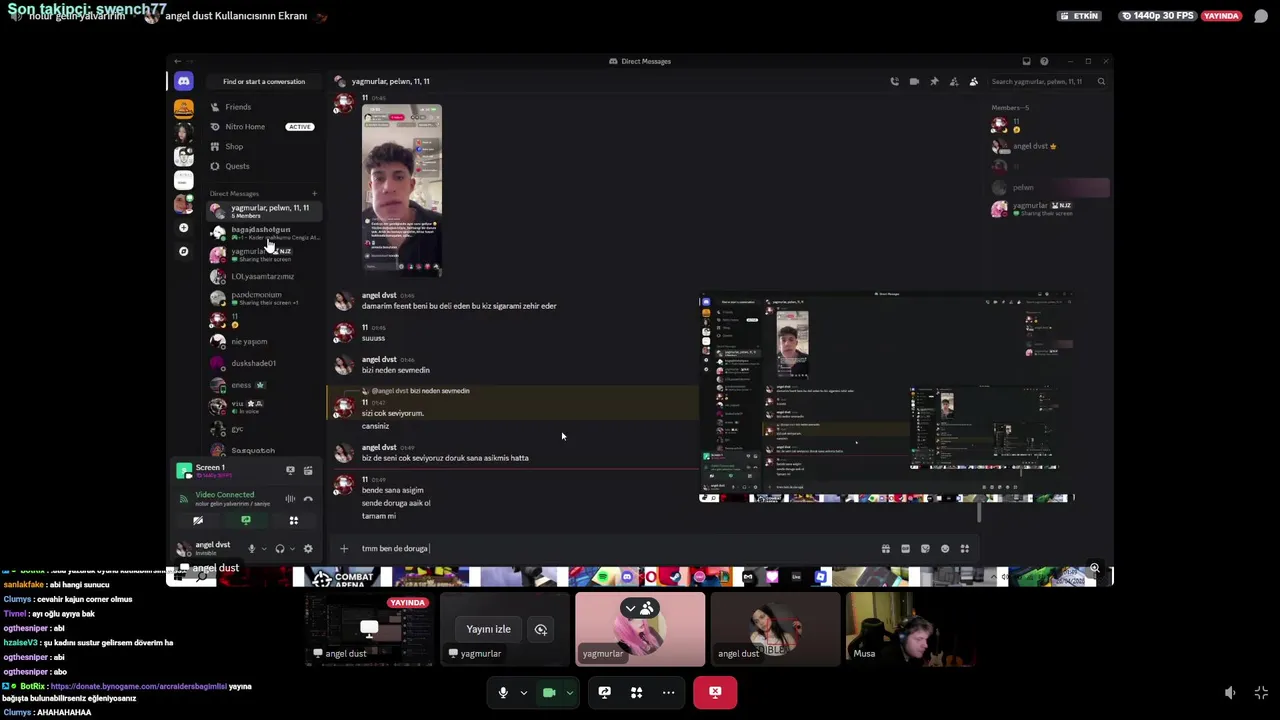Open duskshade01 direct message
The image size is (1280, 720).
[x=262, y=363]
